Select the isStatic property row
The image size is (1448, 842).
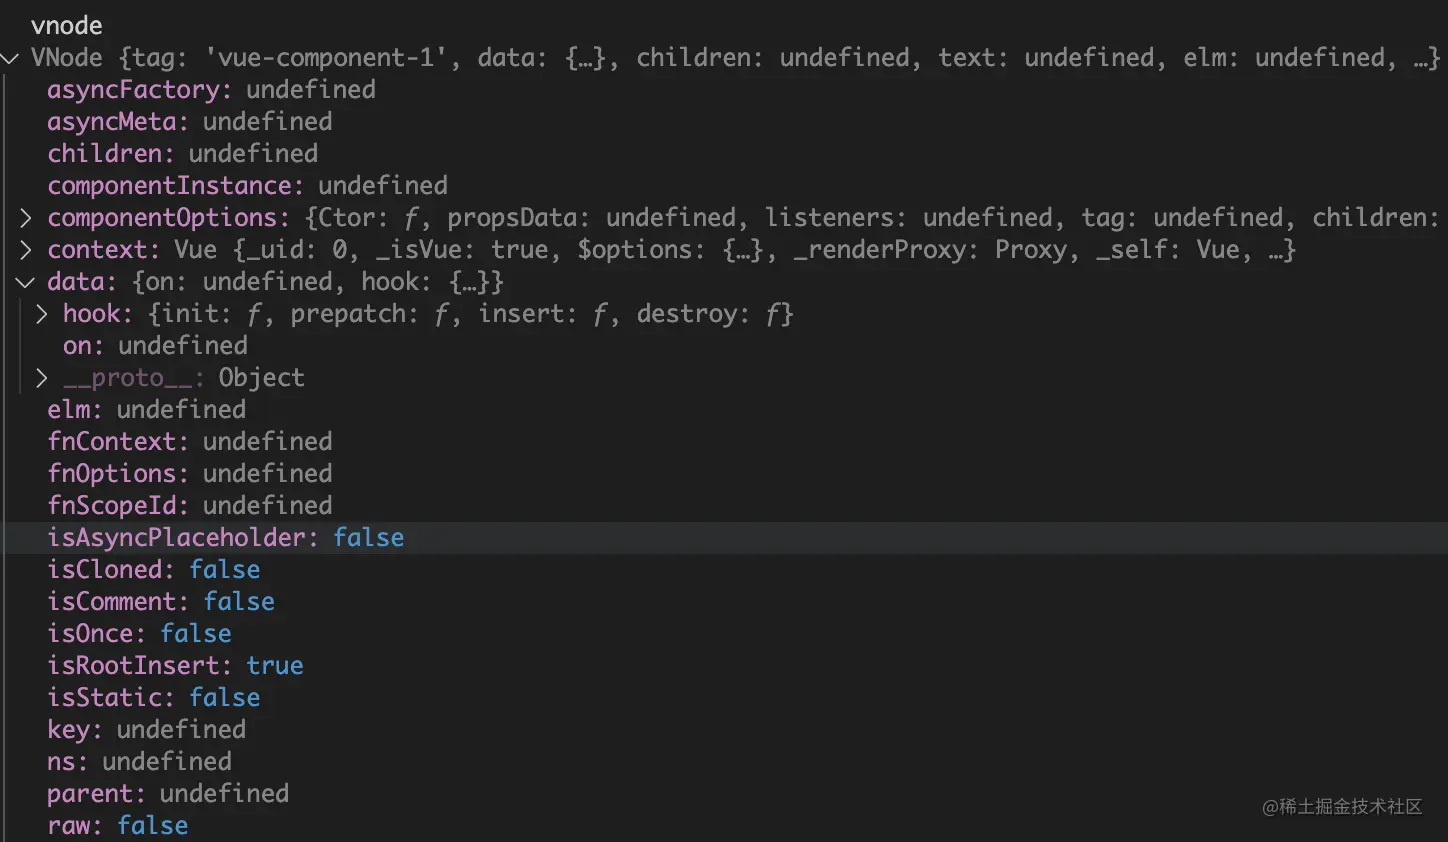point(153,698)
